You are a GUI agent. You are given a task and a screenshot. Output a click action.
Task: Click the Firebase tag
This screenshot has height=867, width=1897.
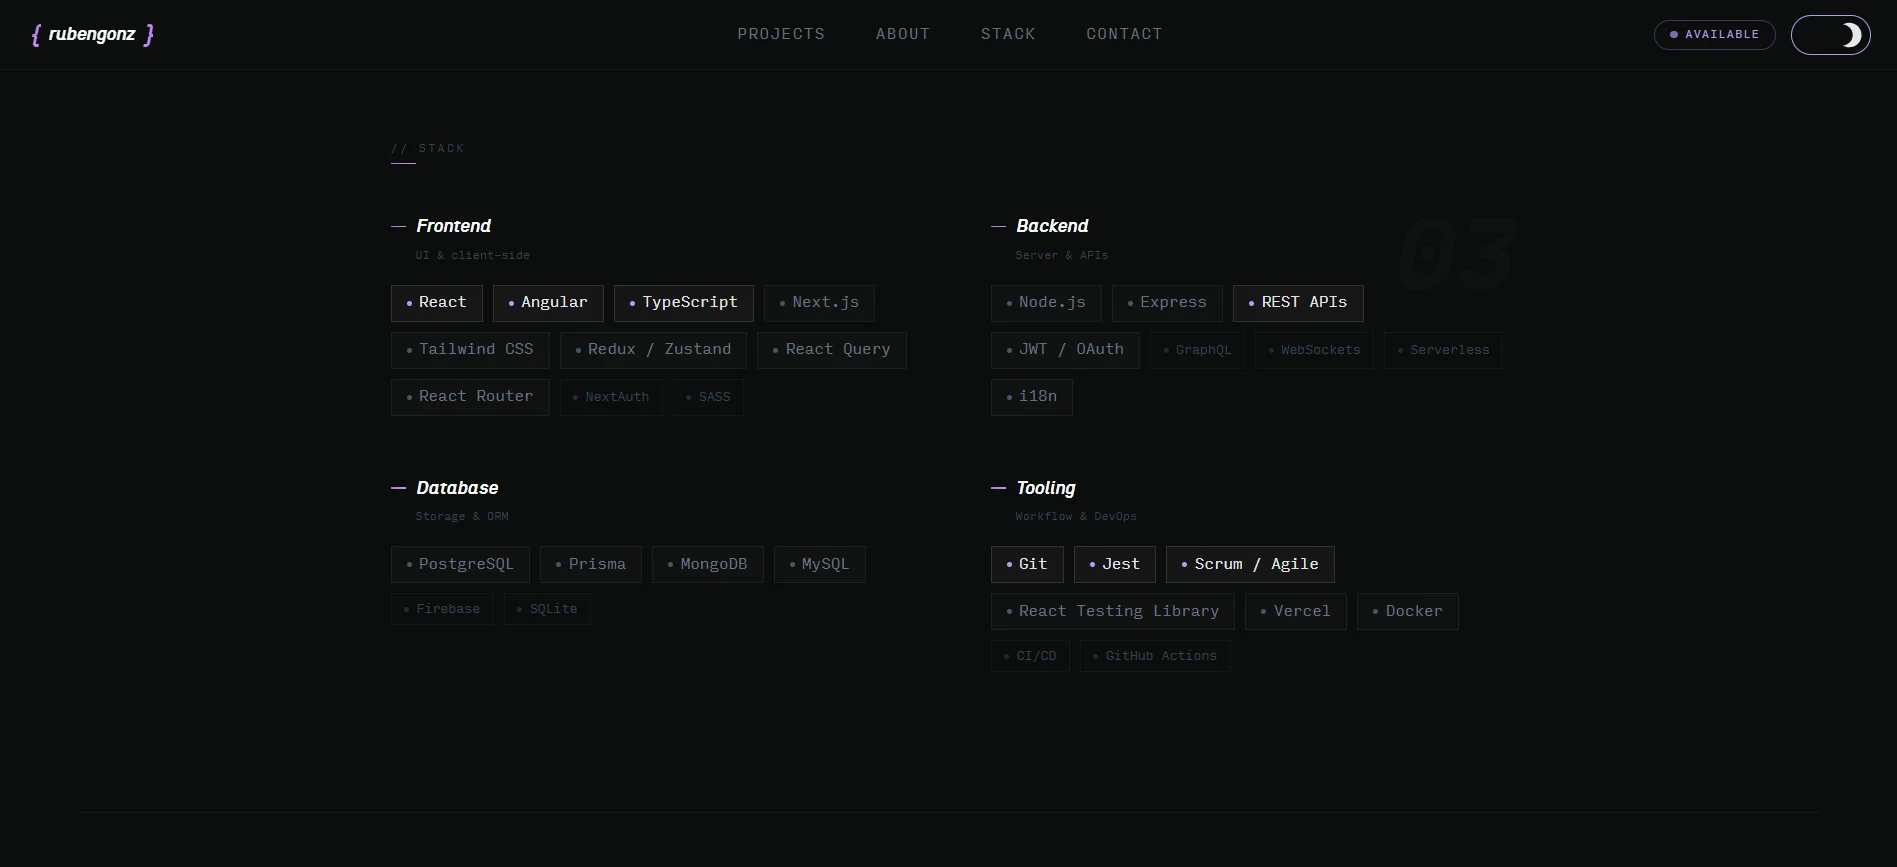click(442, 609)
